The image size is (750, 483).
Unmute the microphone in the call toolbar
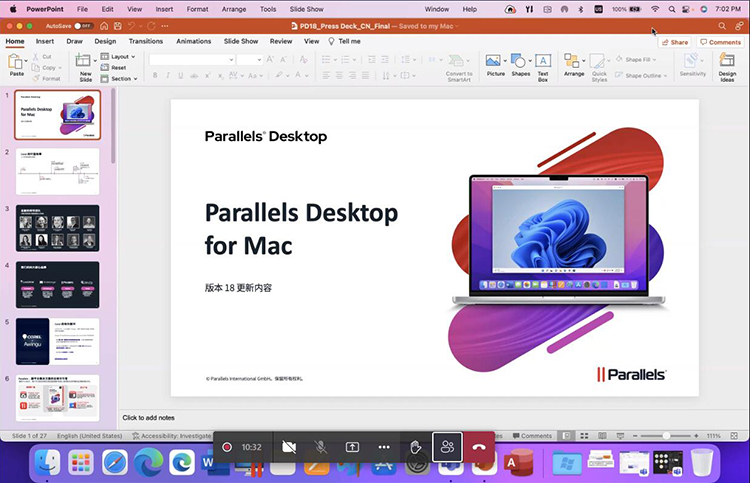[x=320, y=447]
